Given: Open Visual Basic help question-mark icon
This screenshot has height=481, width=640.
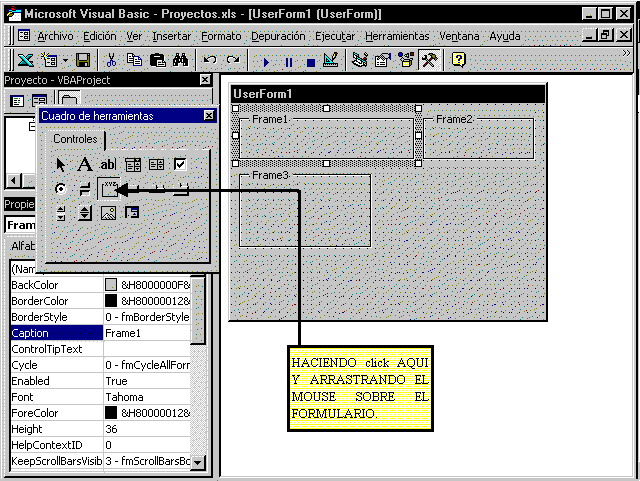Looking at the screenshot, I should [x=458, y=60].
